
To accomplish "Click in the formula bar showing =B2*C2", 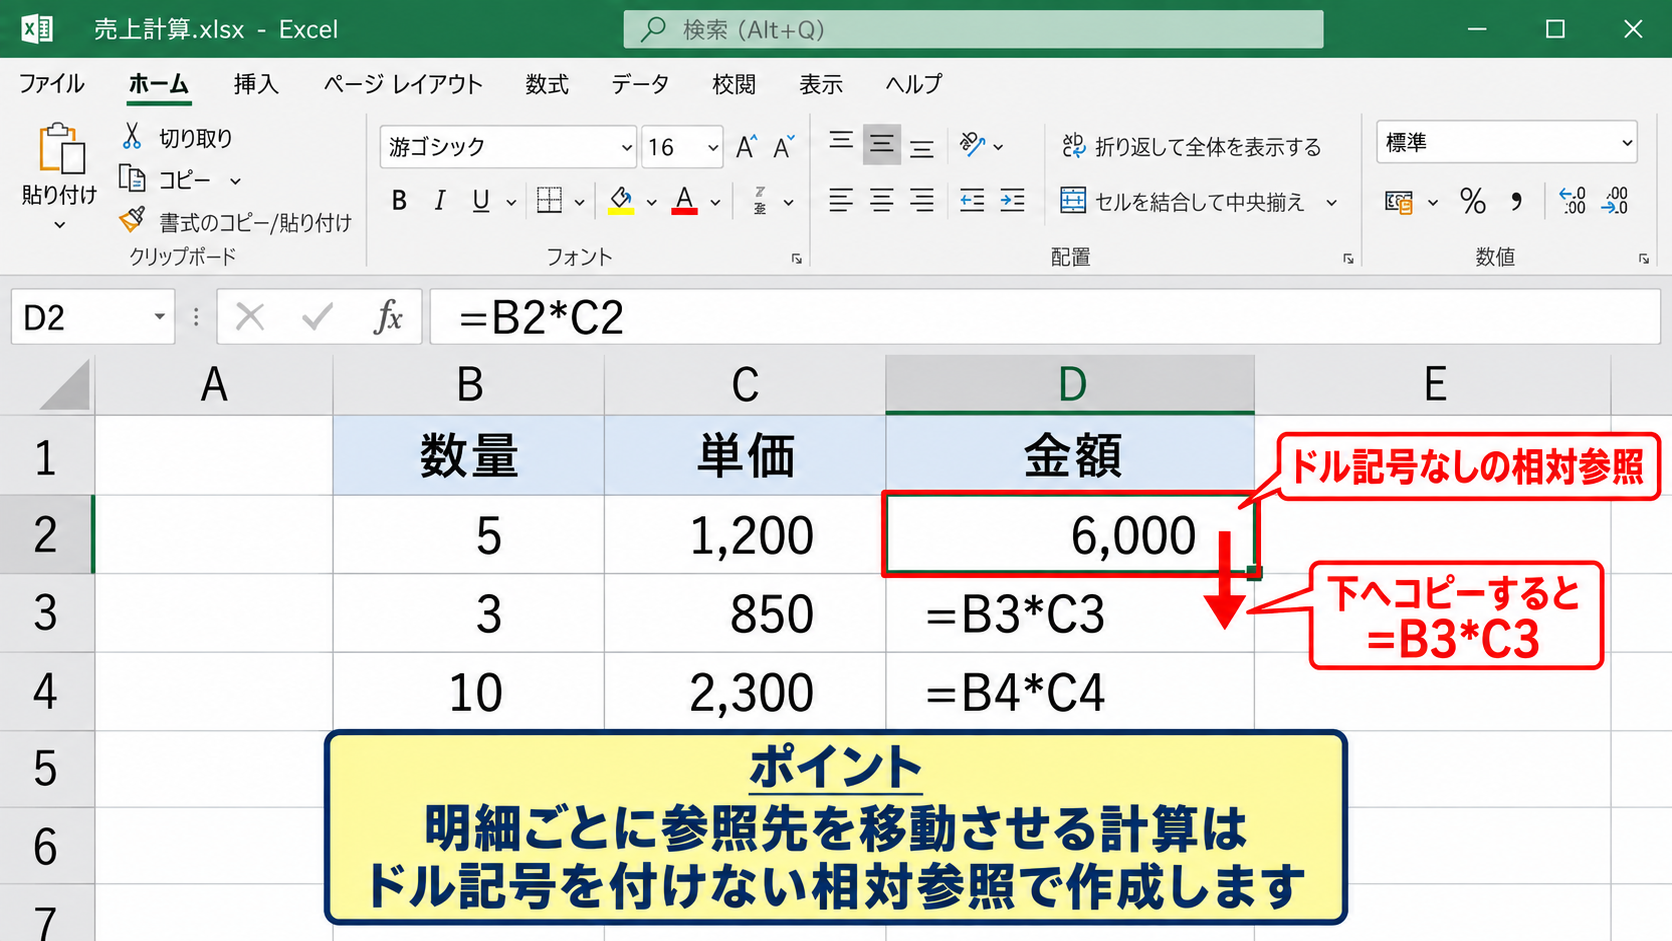I will pyautogui.click(x=1045, y=317).
